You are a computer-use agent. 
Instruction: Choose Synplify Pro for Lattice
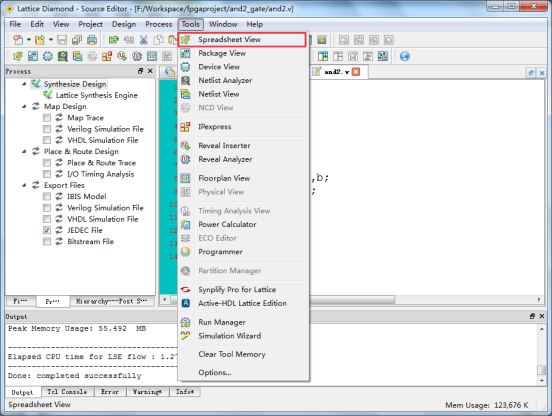243,289
